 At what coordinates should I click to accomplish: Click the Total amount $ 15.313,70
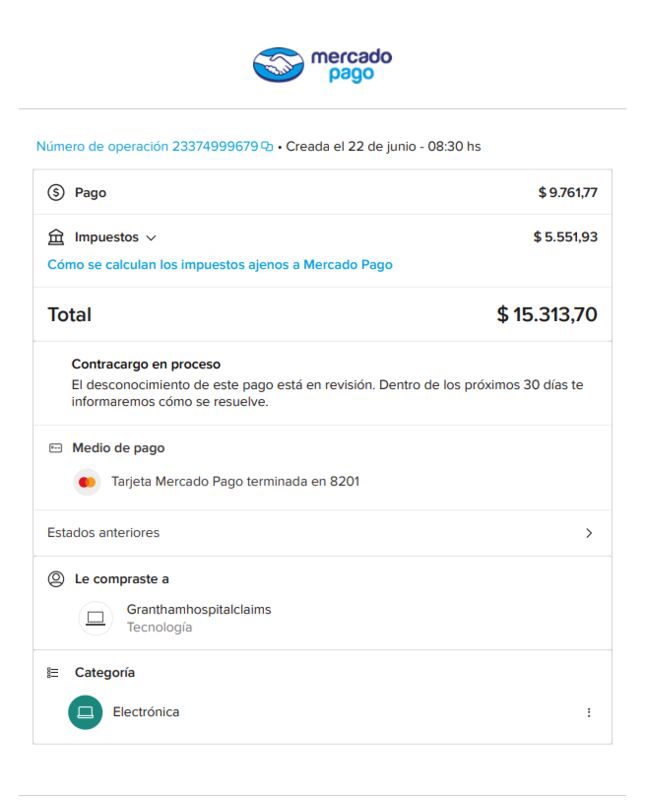coord(547,314)
